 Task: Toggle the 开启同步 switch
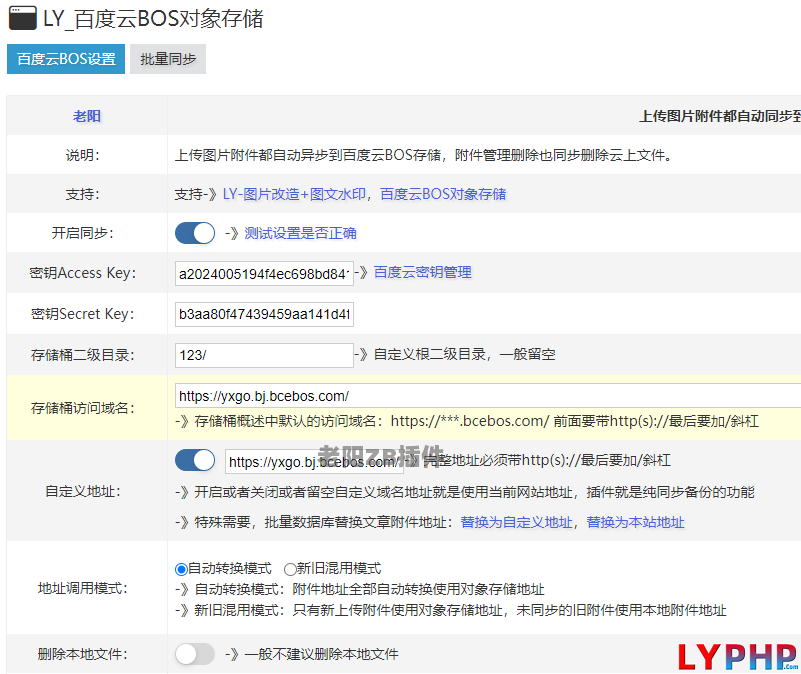coord(195,233)
